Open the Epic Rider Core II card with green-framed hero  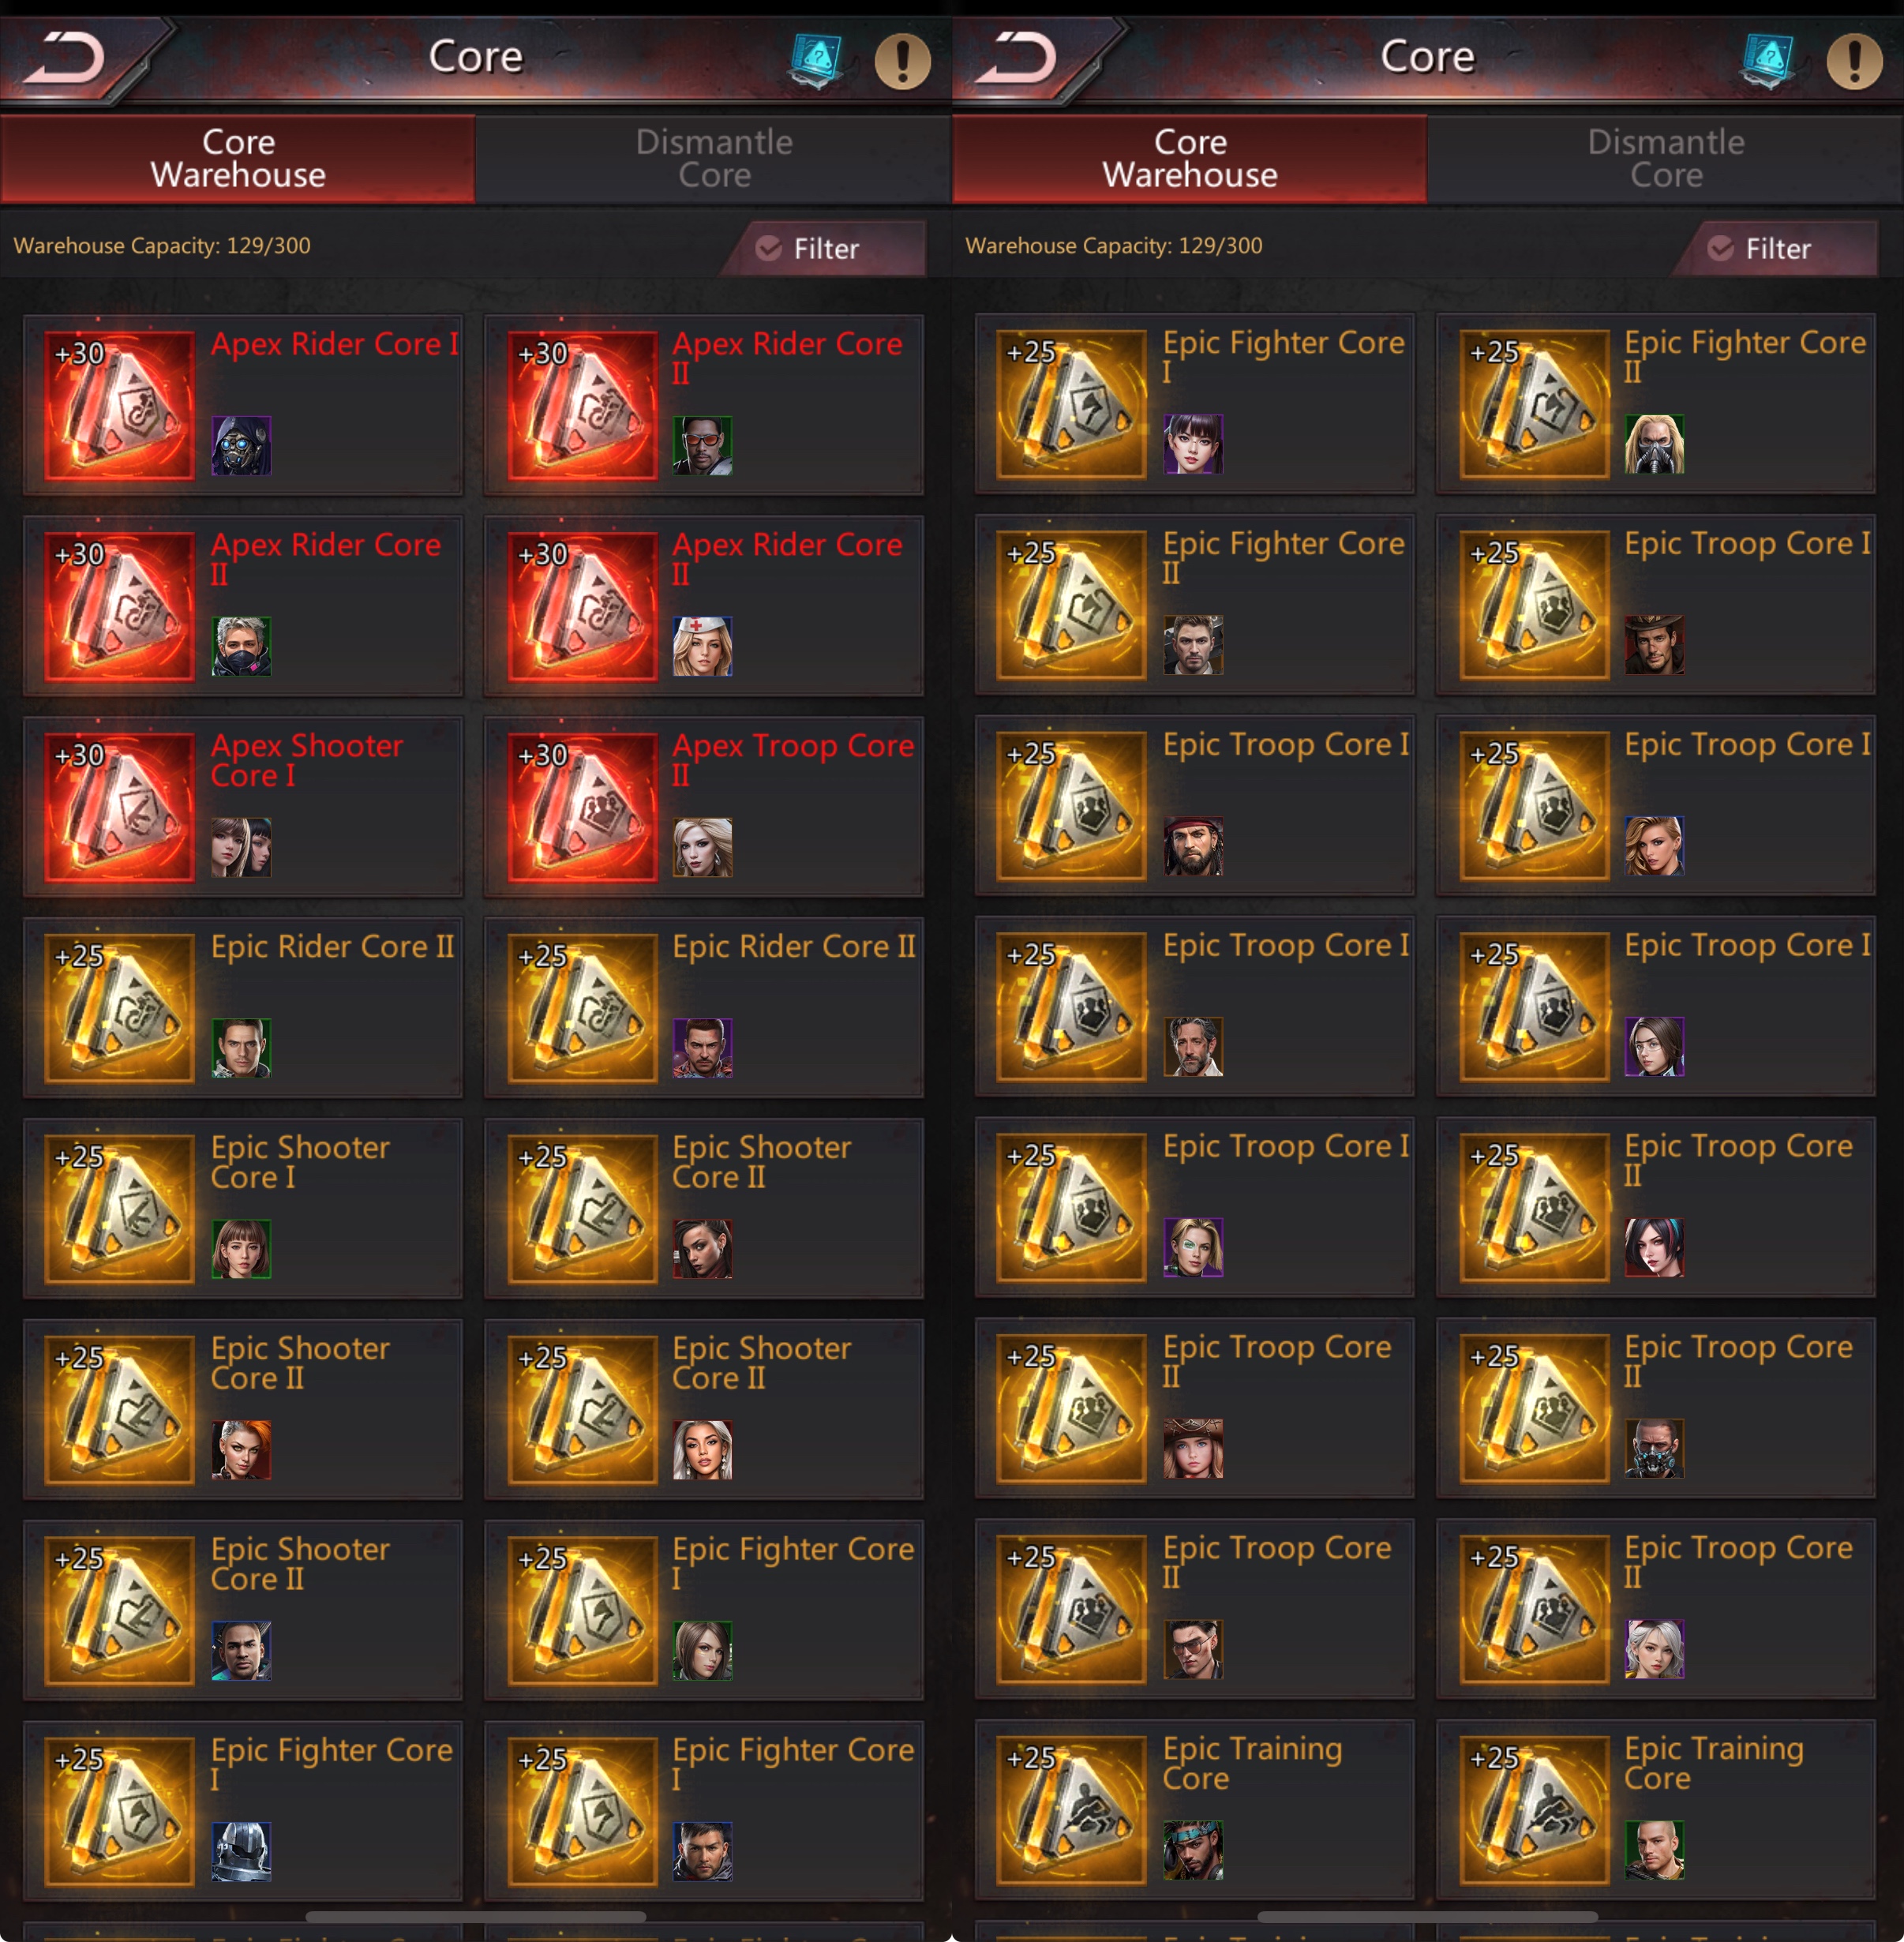(243, 1007)
